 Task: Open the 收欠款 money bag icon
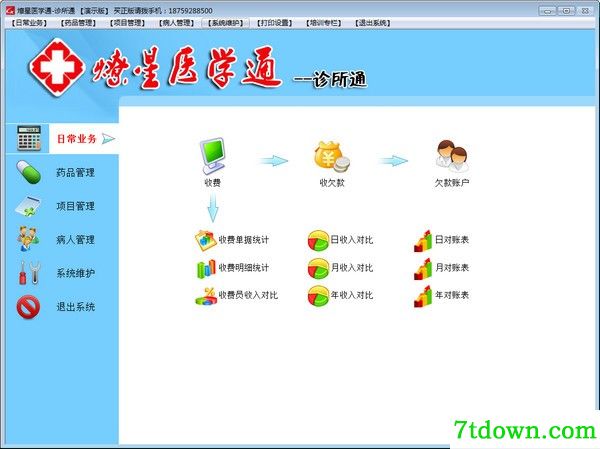pyautogui.click(x=332, y=157)
